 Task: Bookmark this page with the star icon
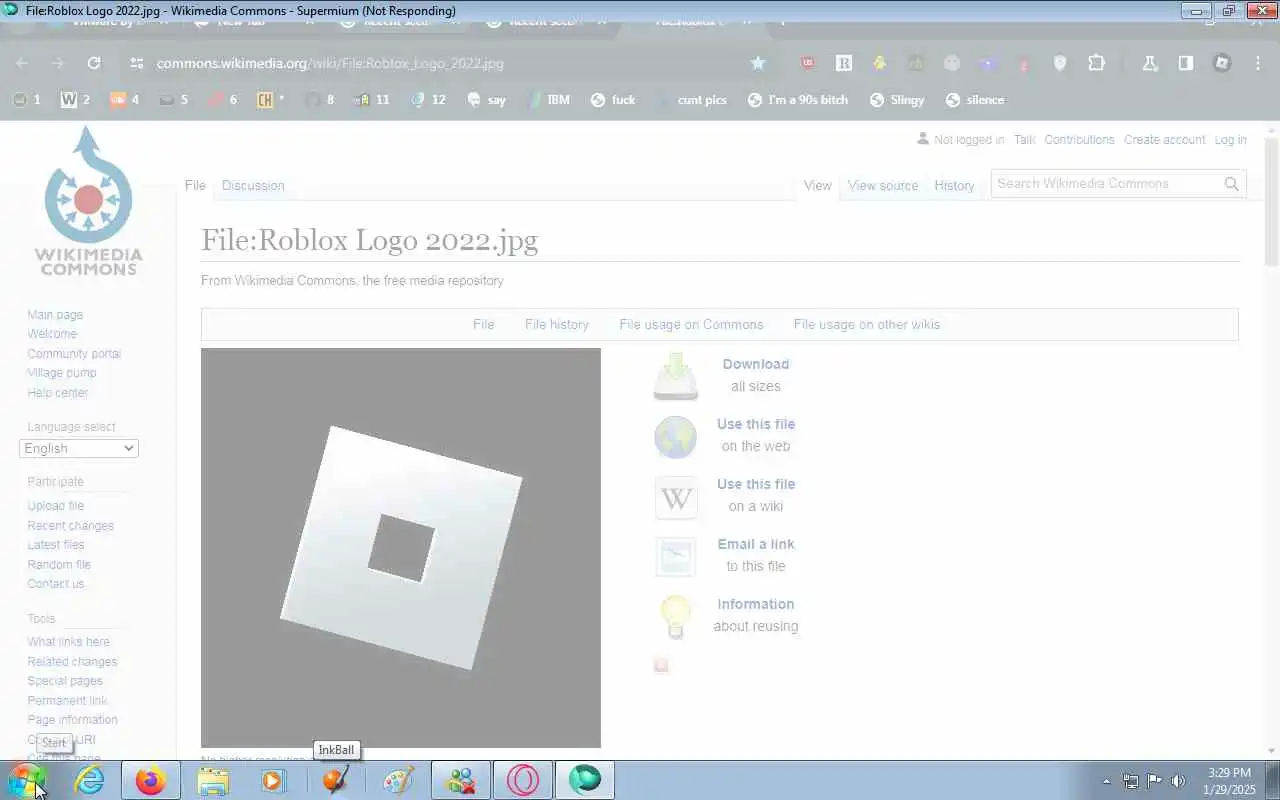pos(758,63)
